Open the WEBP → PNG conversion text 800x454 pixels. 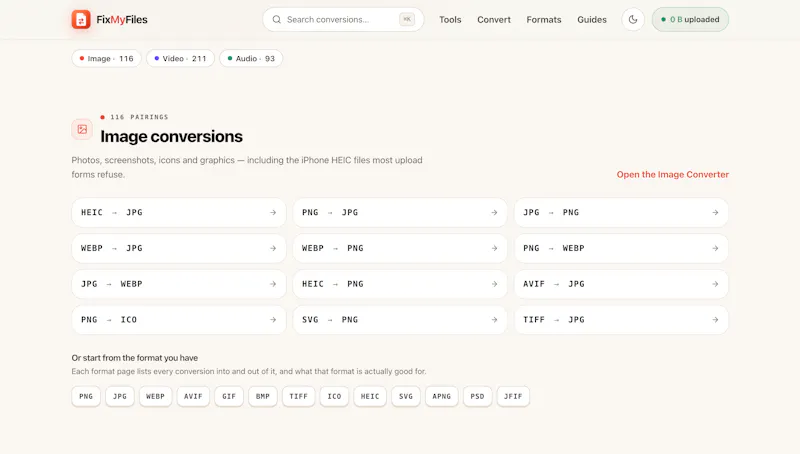click(x=333, y=248)
